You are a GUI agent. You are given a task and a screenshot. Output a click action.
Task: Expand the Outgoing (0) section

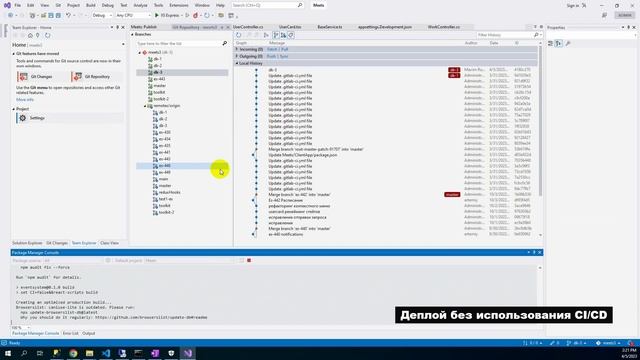point(237,56)
